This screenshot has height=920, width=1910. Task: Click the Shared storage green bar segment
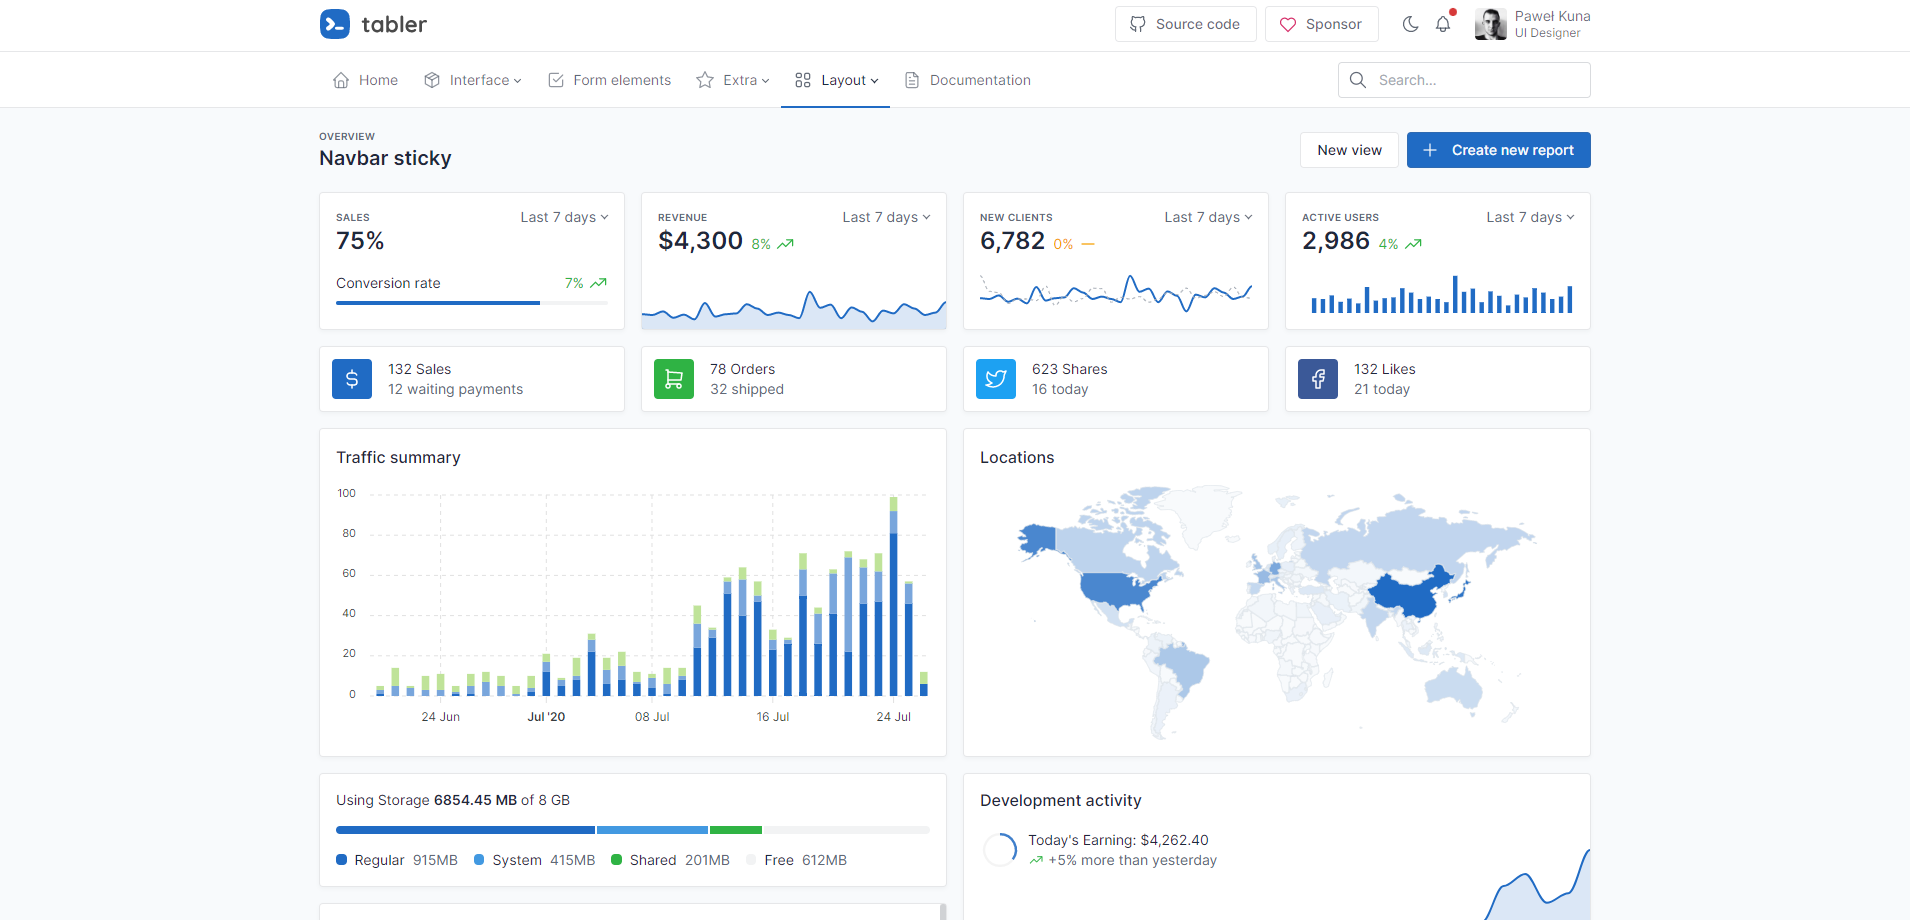736,830
